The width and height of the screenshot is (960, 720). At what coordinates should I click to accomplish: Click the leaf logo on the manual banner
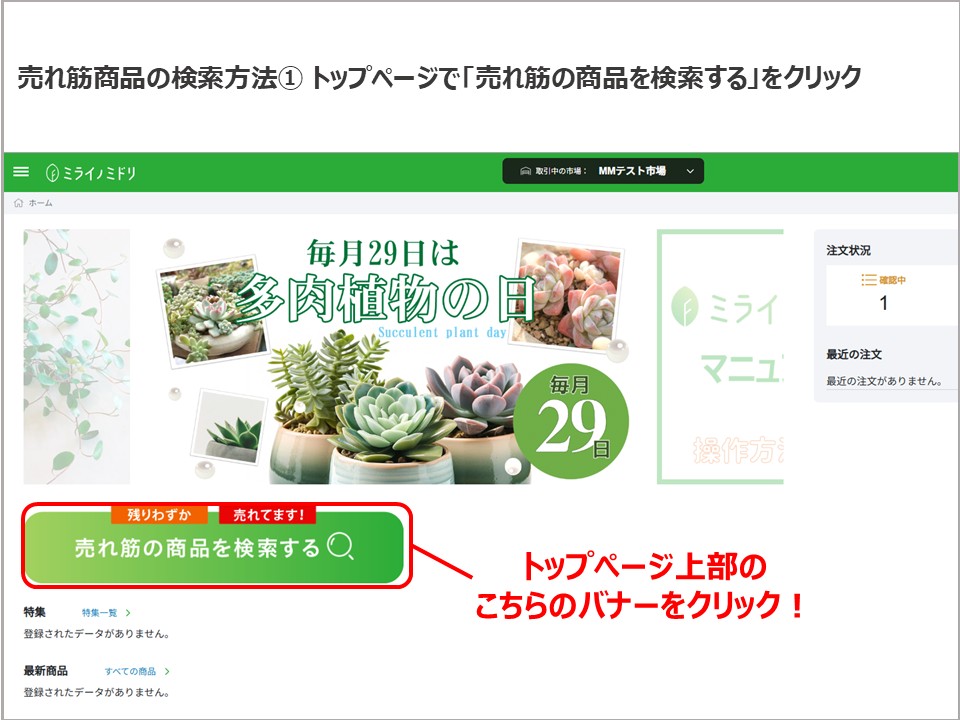684,306
